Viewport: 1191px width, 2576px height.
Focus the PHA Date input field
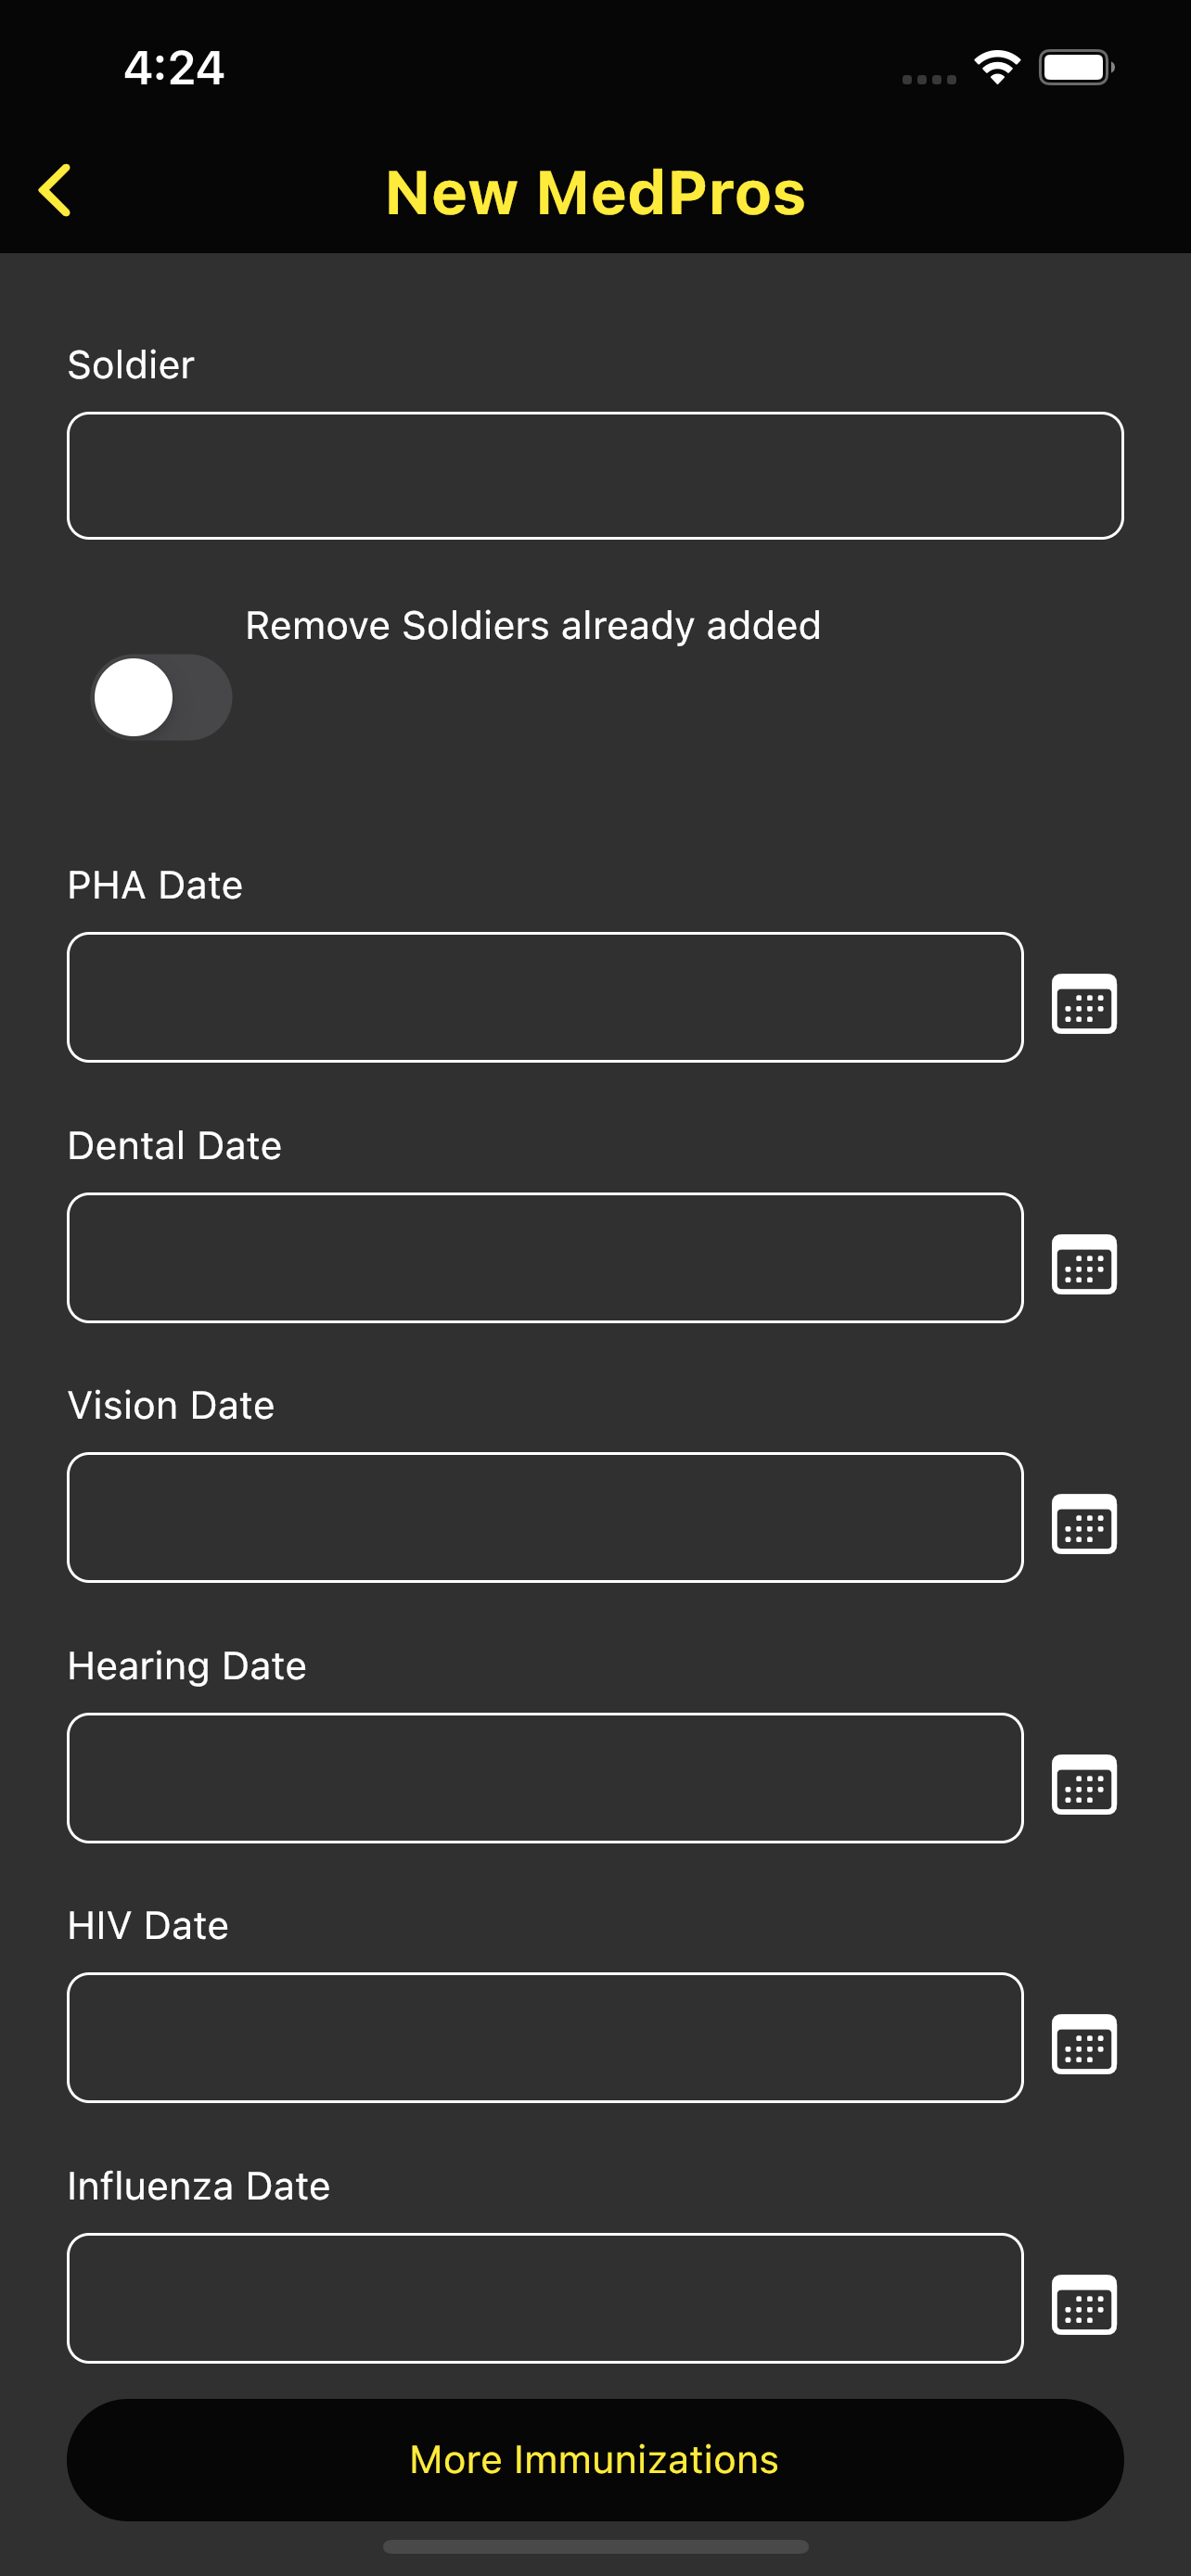coord(545,997)
